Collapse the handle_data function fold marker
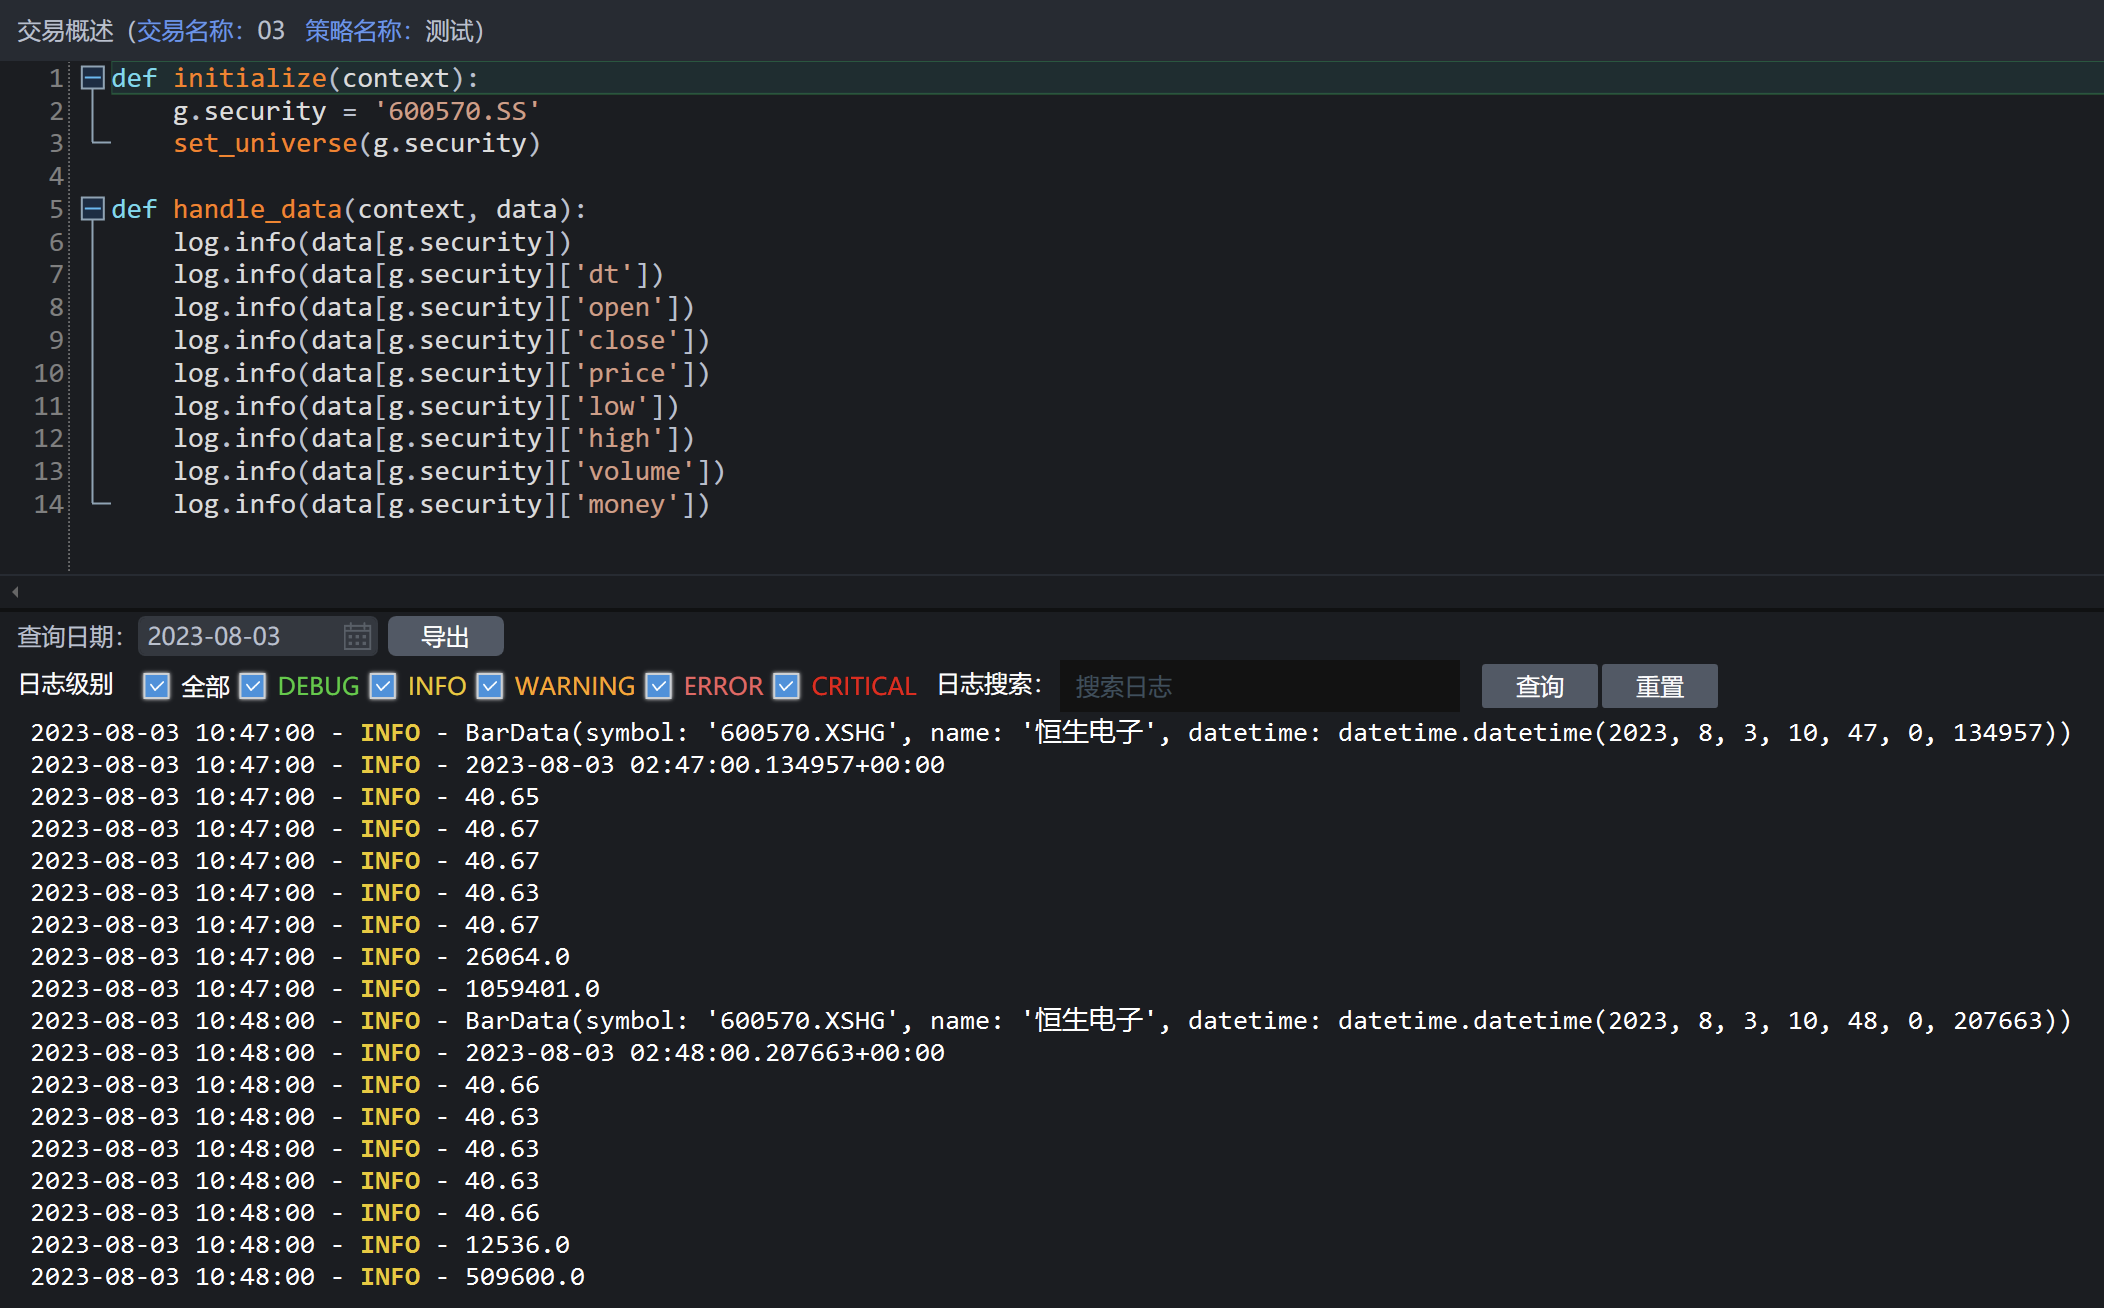Viewport: 2104px width, 1308px height. (93, 209)
